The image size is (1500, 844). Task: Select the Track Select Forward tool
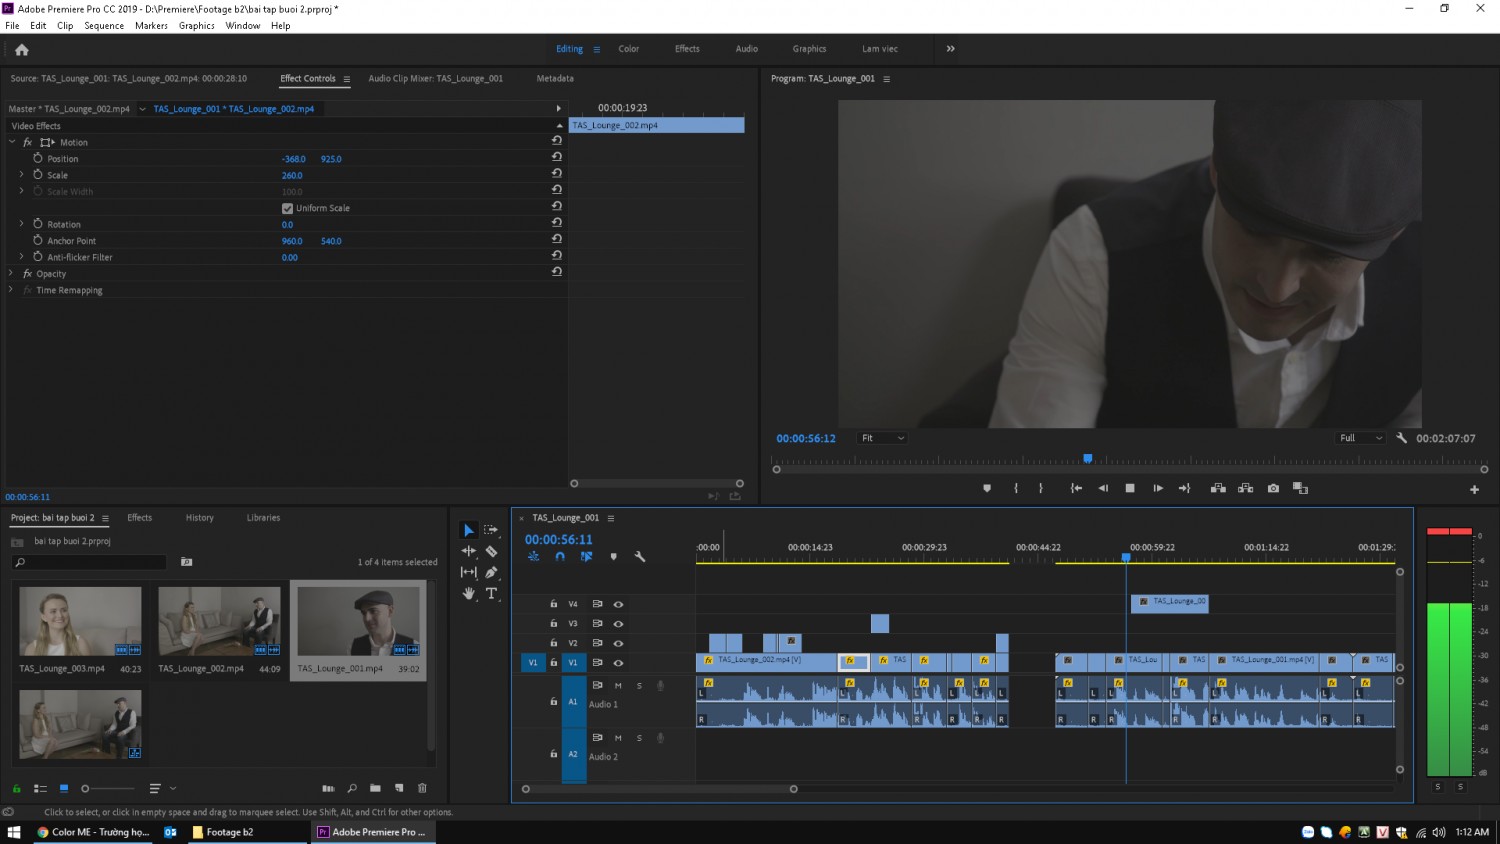click(x=491, y=530)
